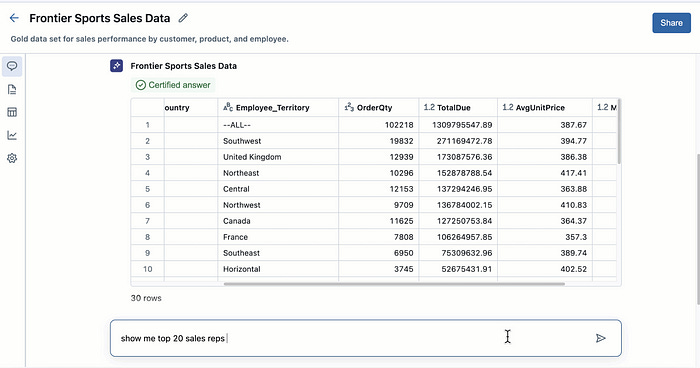Click AvgUnitPrice value 417.41
This screenshot has width=700, height=368.
click(x=574, y=173)
